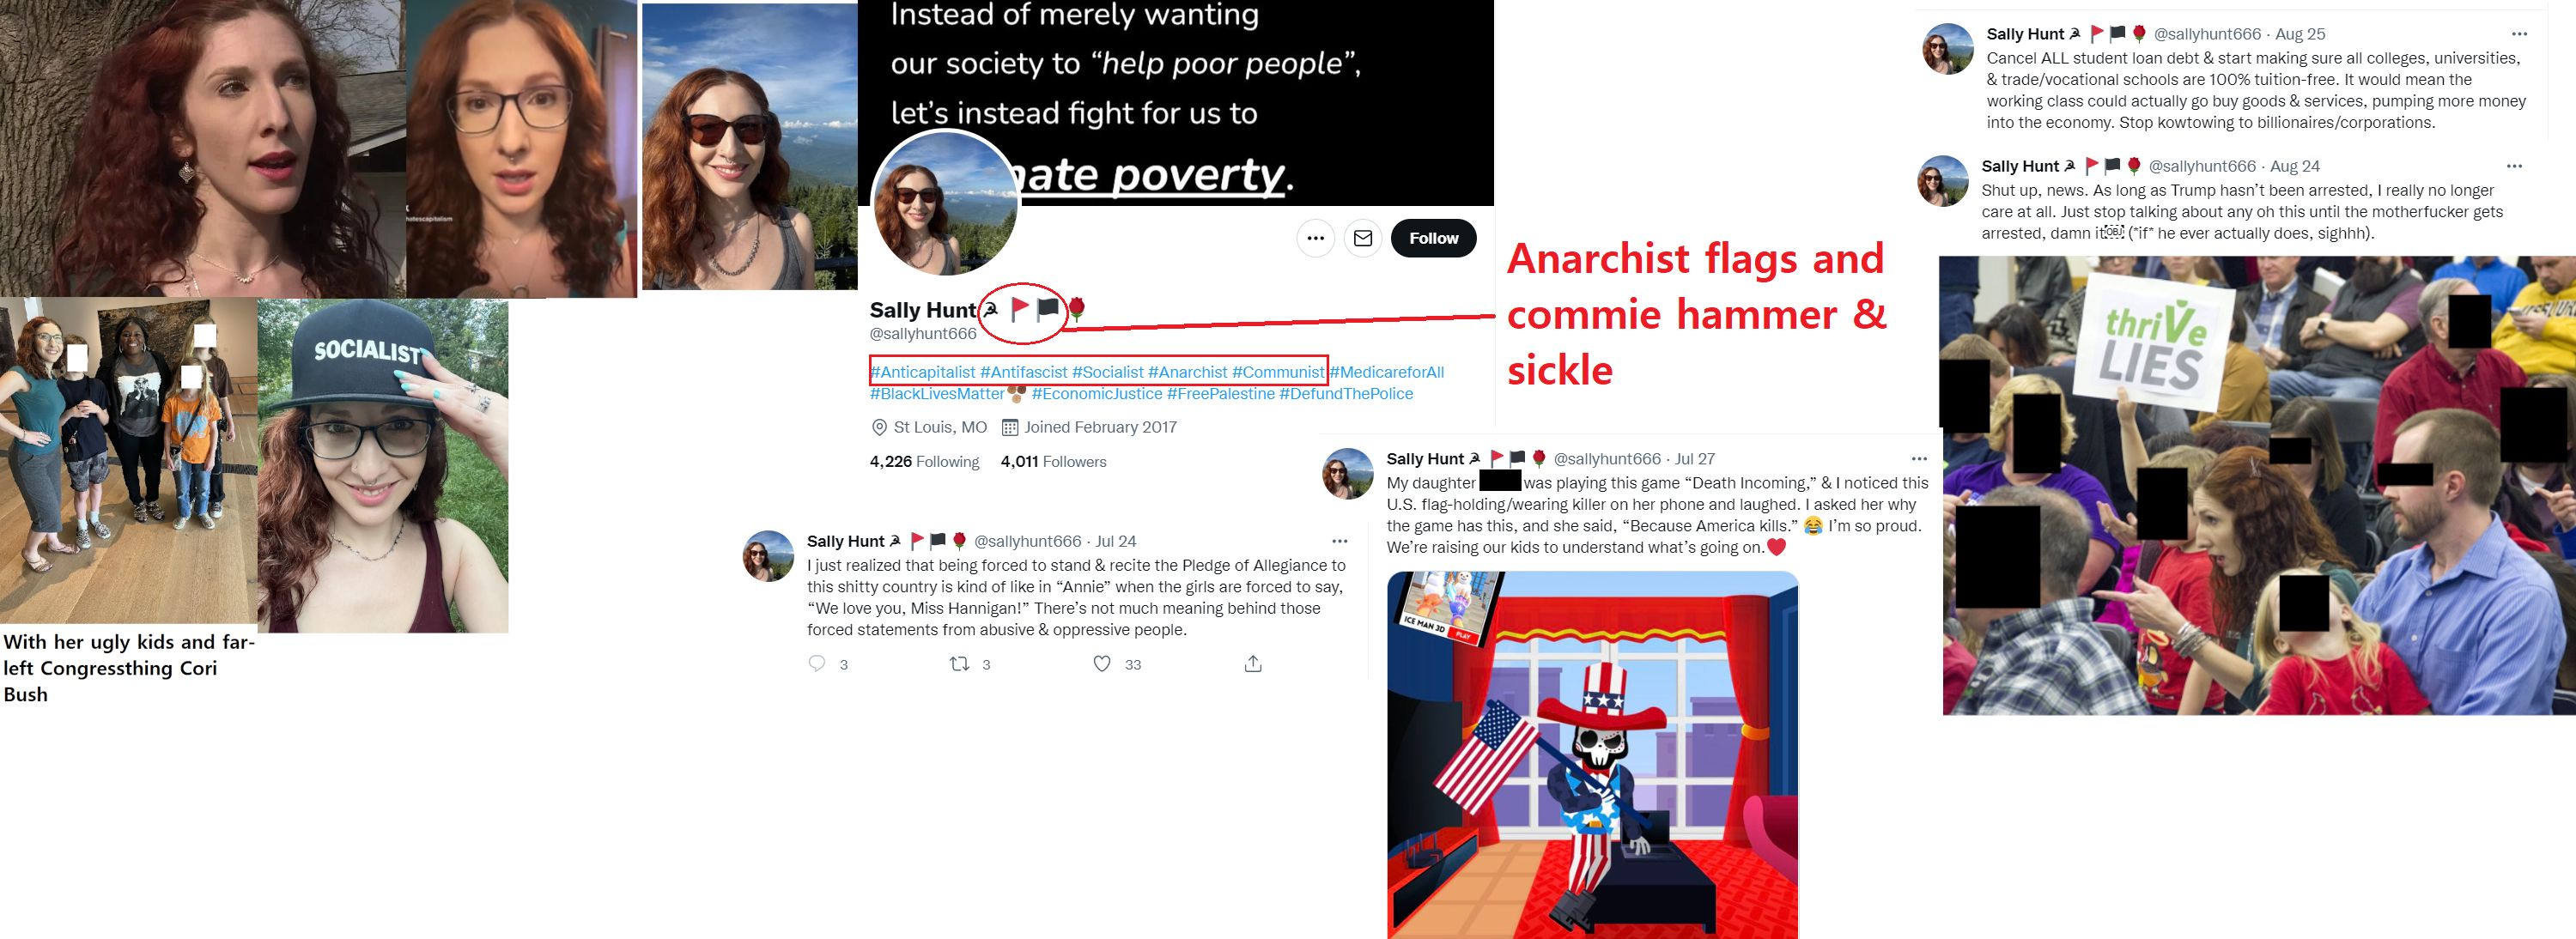Open the more menu on the Aug 24 tweet
The height and width of the screenshot is (939, 2576).
[2514, 166]
